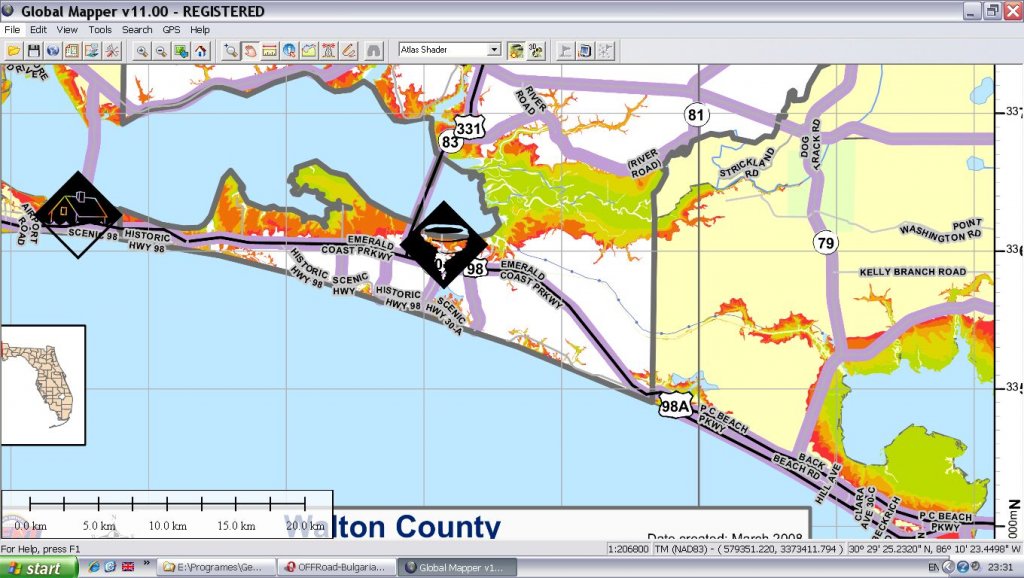This screenshot has width=1024, height=578.
Task: Select the pan hand grab tool
Action: (x=250, y=50)
